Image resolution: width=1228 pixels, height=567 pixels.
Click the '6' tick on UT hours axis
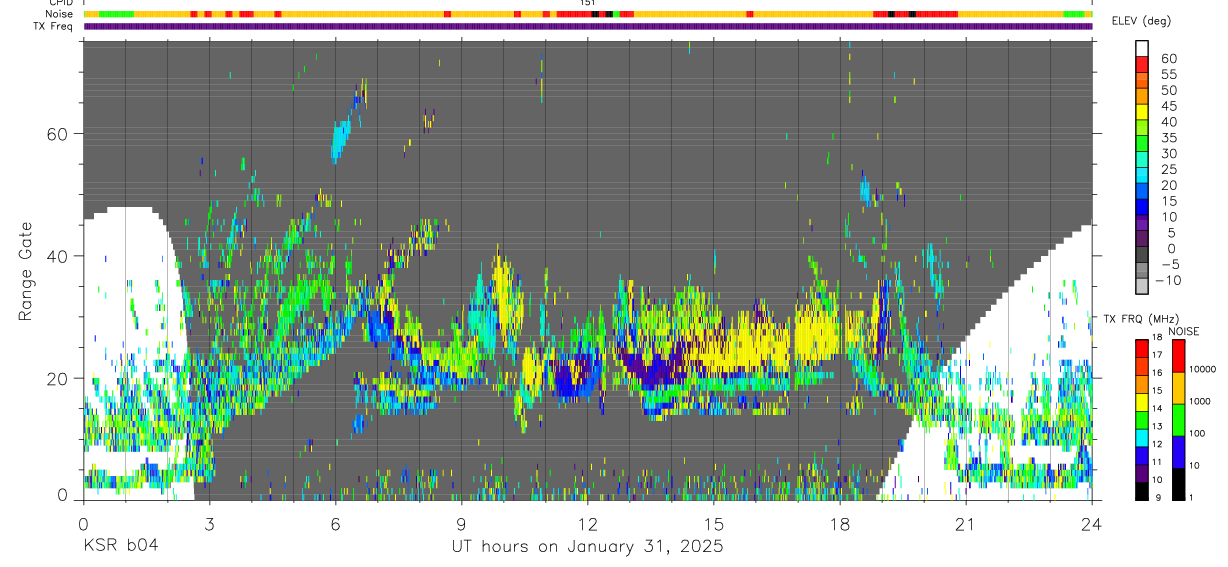(335, 523)
